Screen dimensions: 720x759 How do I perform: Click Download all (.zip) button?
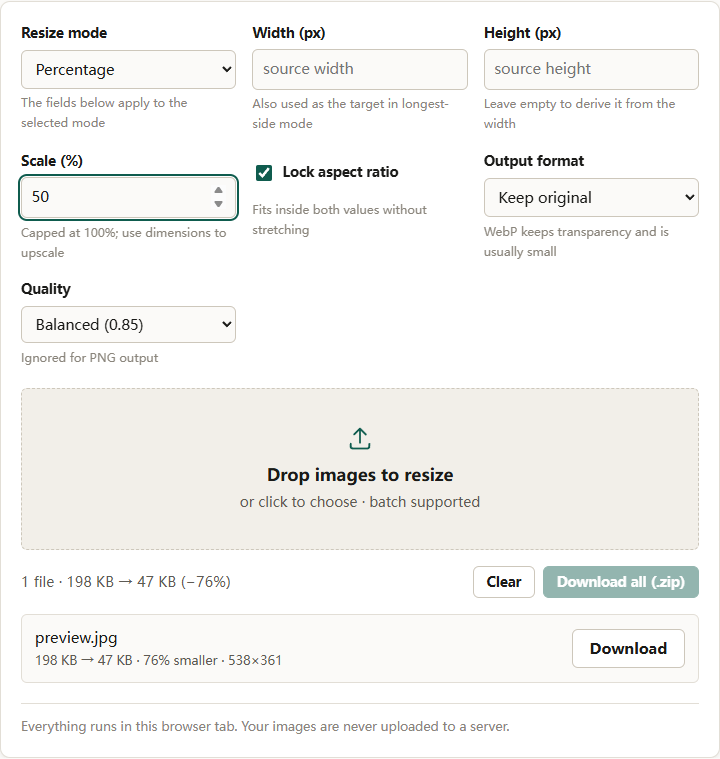pyautogui.click(x=621, y=582)
